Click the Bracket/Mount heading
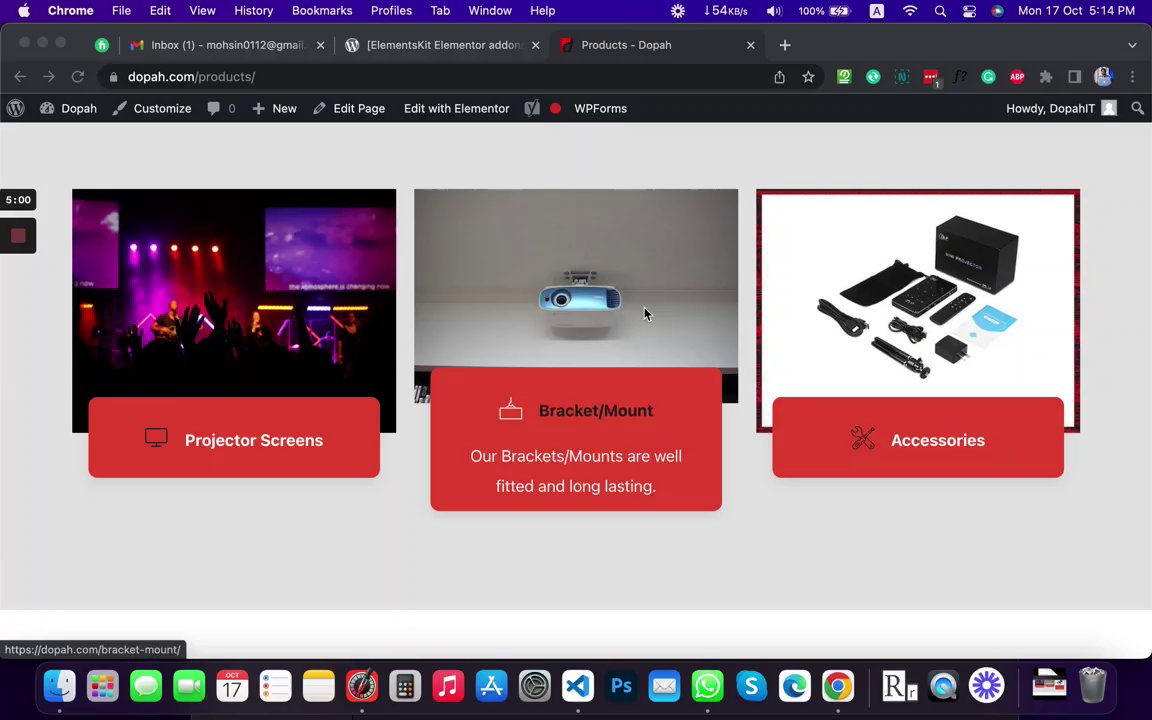This screenshot has height=720, width=1152. (x=595, y=411)
